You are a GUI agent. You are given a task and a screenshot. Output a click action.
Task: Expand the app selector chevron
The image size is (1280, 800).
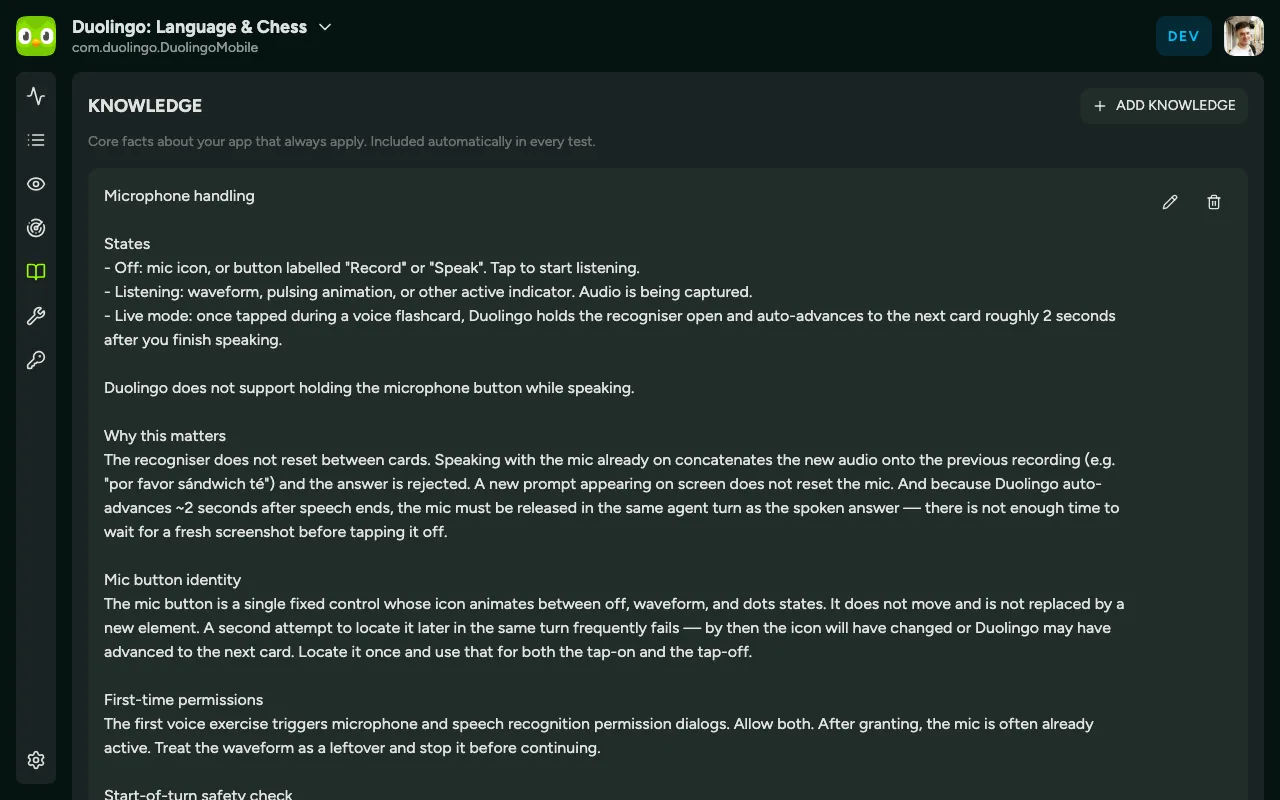coord(325,27)
